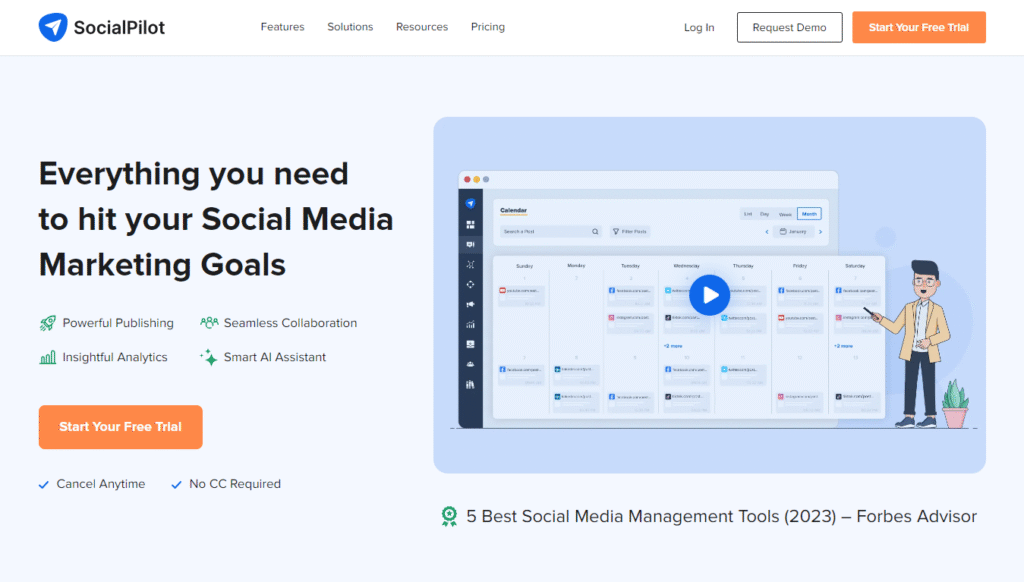Open the Features menu
Screen dimensions: 1024x582
pyautogui.click(x=282, y=27)
